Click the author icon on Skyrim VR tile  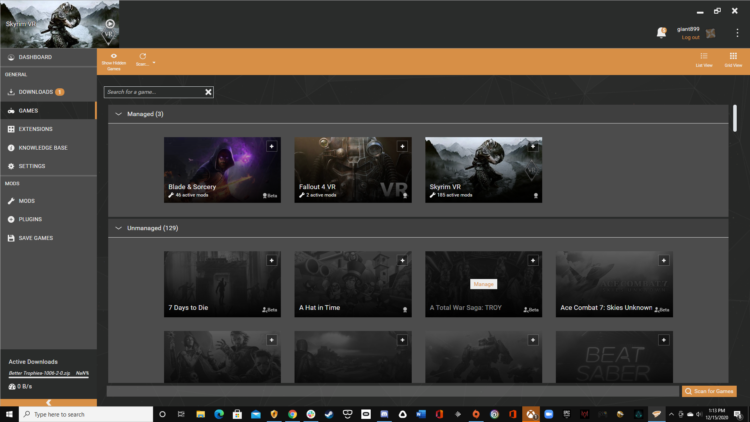536,196
